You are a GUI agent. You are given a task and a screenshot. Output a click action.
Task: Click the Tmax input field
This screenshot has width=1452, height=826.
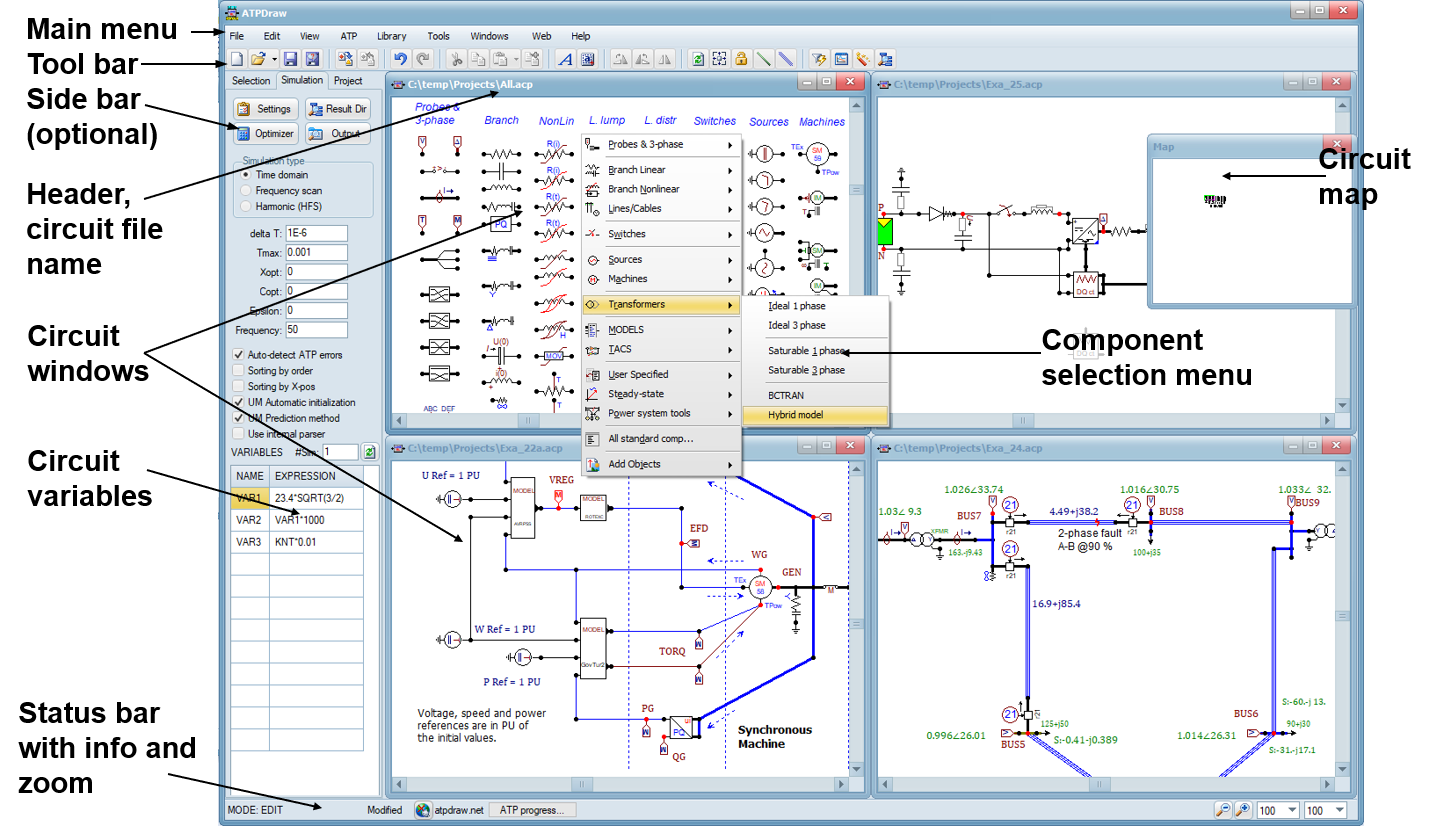click(316, 252)
